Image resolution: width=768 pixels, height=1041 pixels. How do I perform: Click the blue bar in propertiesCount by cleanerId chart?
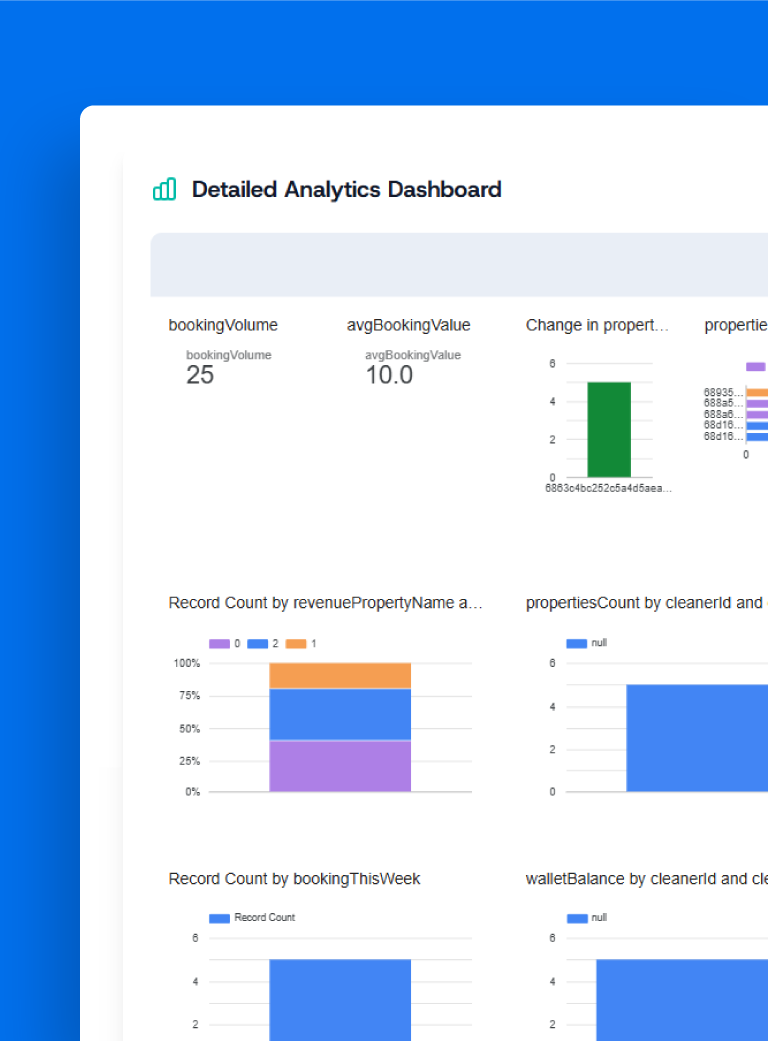click(x=697, y=738)
